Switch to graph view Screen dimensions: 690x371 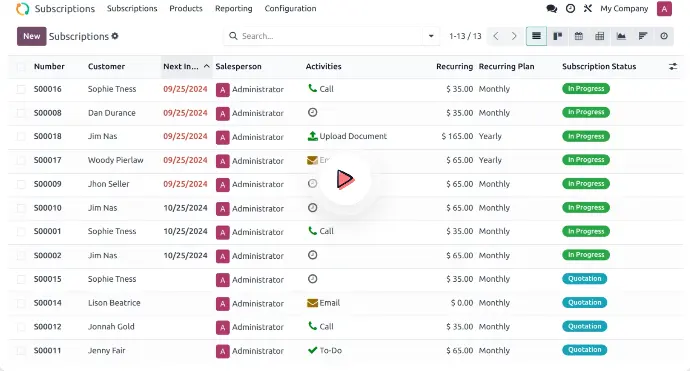(x=621, y=36)
